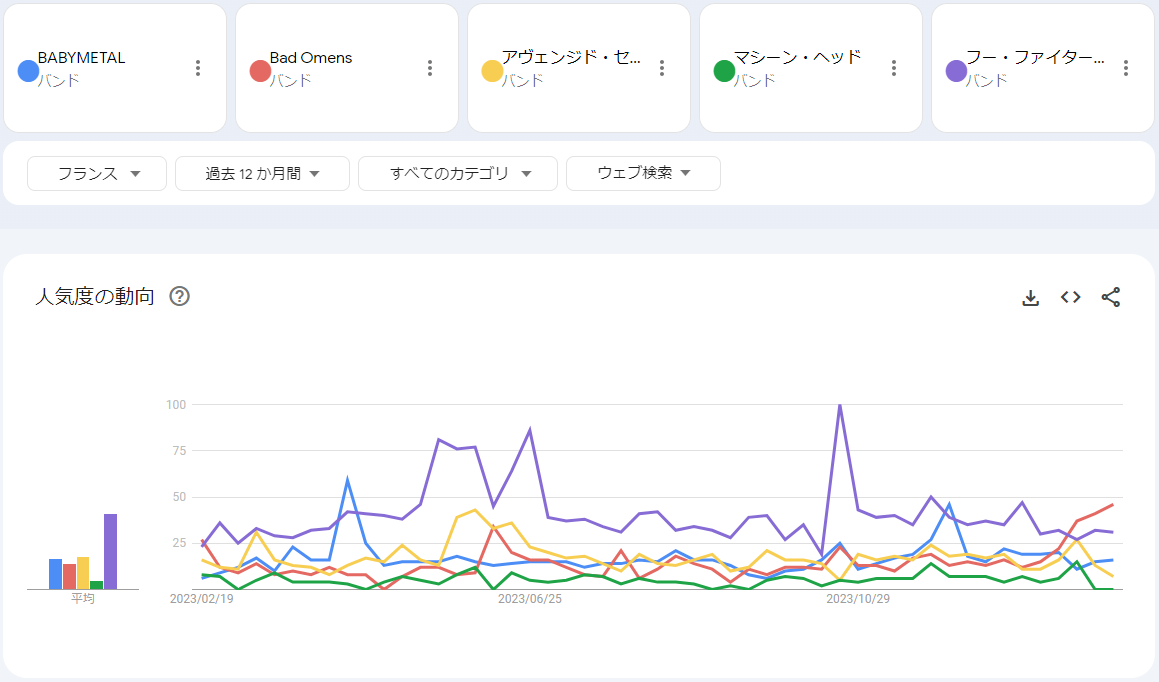Open help for 人気度の動向
Screen dimensions: 1159x682
pyautogui.click(x=180, y=296)
